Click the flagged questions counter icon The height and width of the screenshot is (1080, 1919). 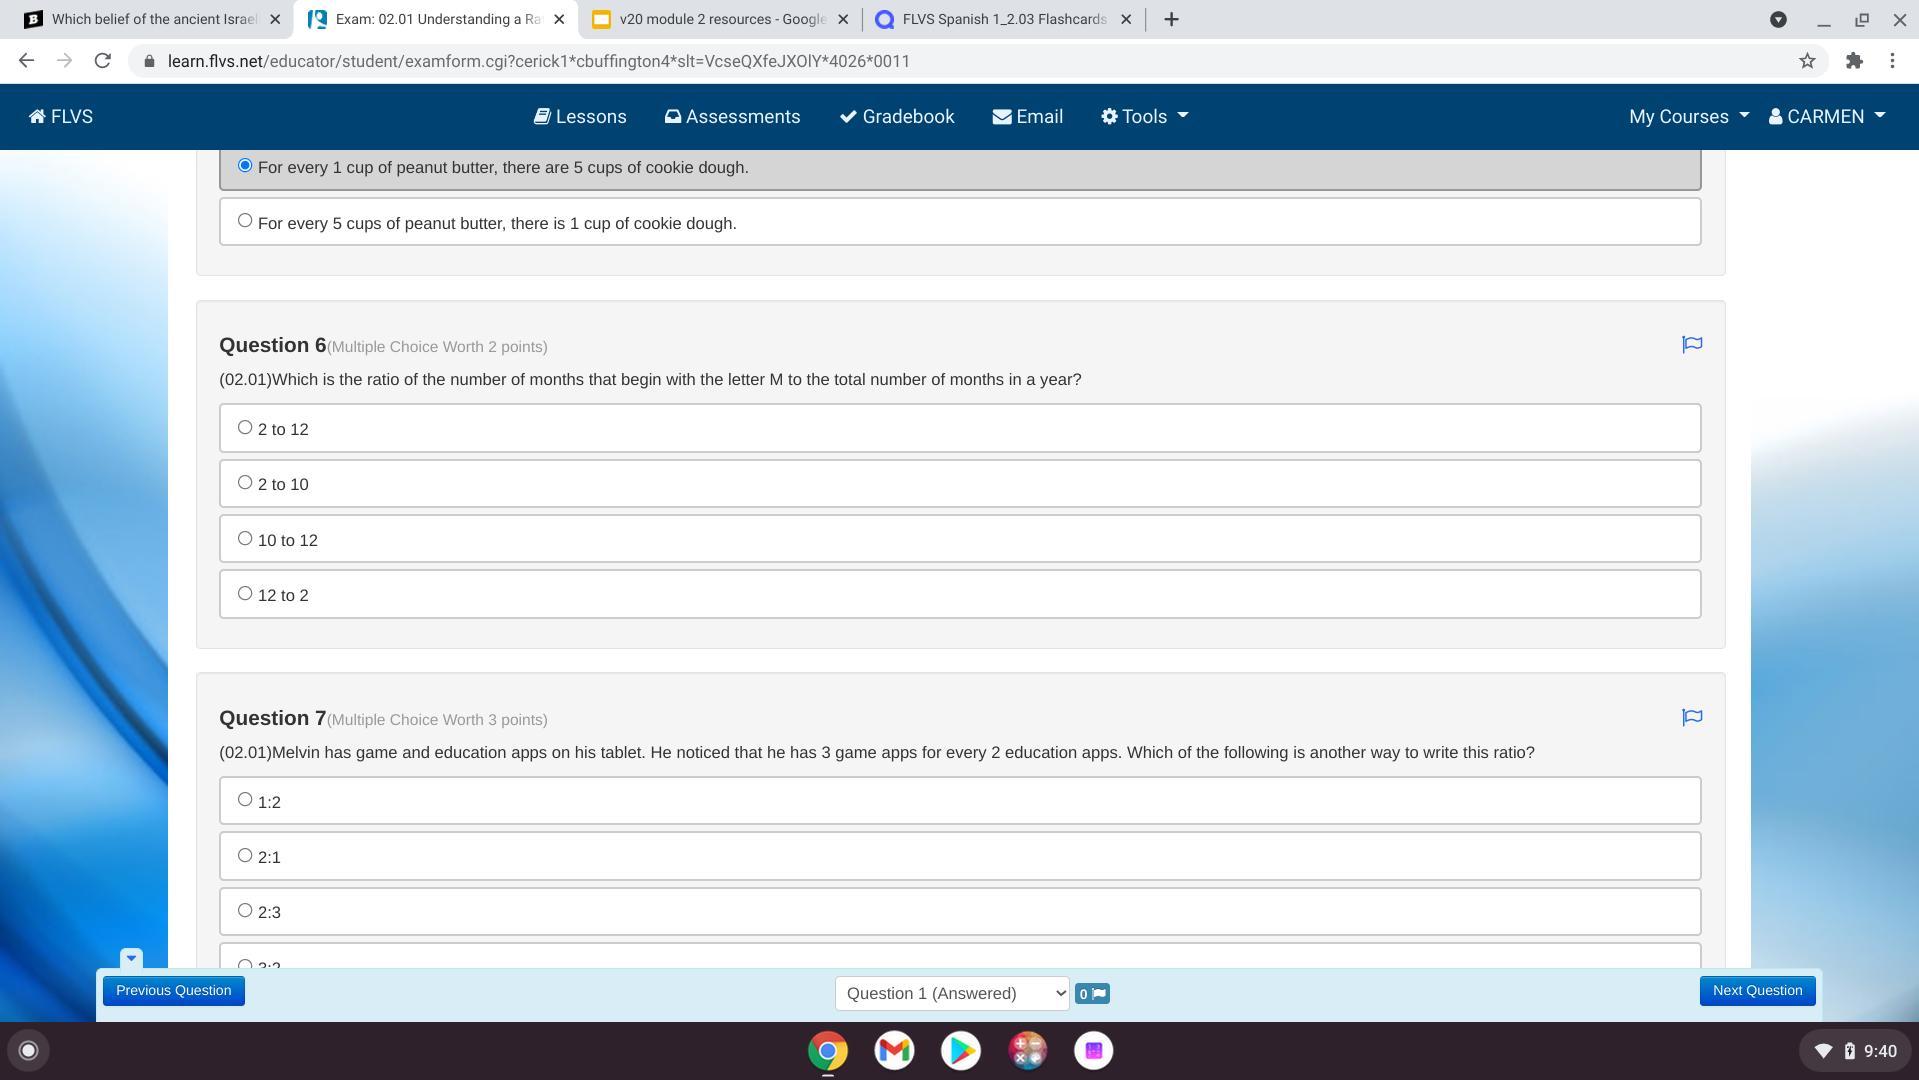(x=1092, y=993)
